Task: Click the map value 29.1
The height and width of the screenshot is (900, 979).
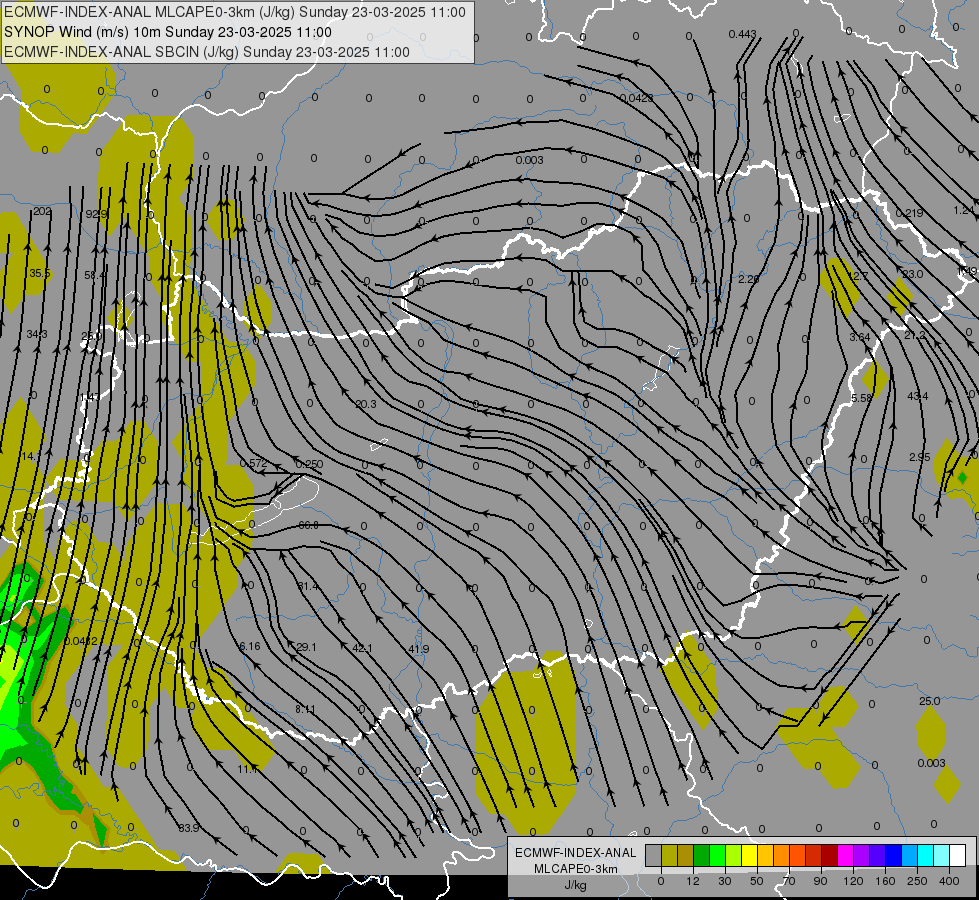Action: 306,647
